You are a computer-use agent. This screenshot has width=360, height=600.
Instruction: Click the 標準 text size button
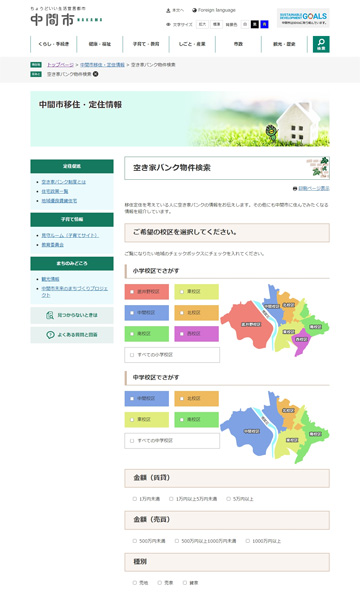(217, 24)
